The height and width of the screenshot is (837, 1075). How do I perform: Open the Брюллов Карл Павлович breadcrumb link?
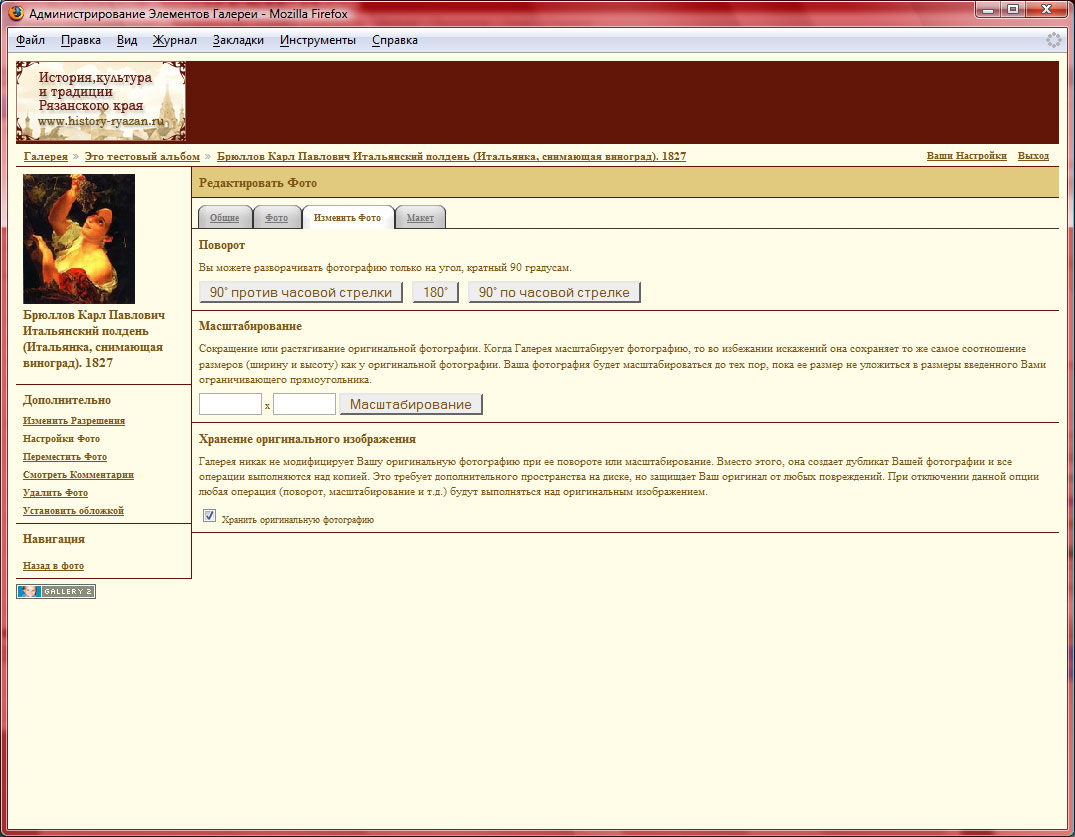pyautogui.click(x=451, y=156)
